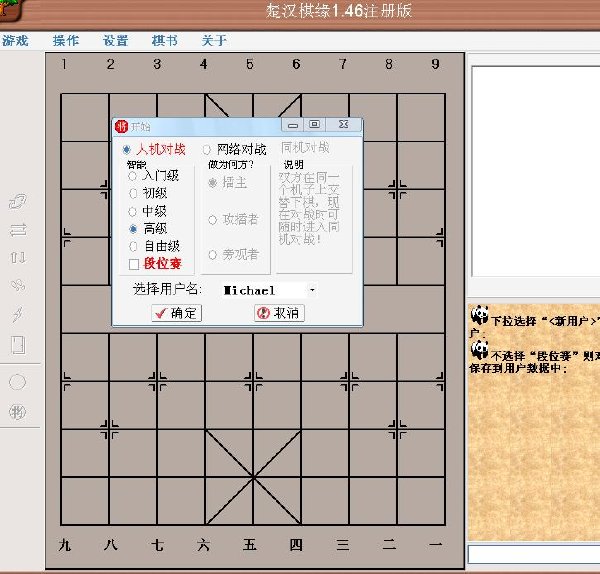The image size is (600, 574).
Task: Click the 选择用户名 label
Action: [x=167, y=289]
